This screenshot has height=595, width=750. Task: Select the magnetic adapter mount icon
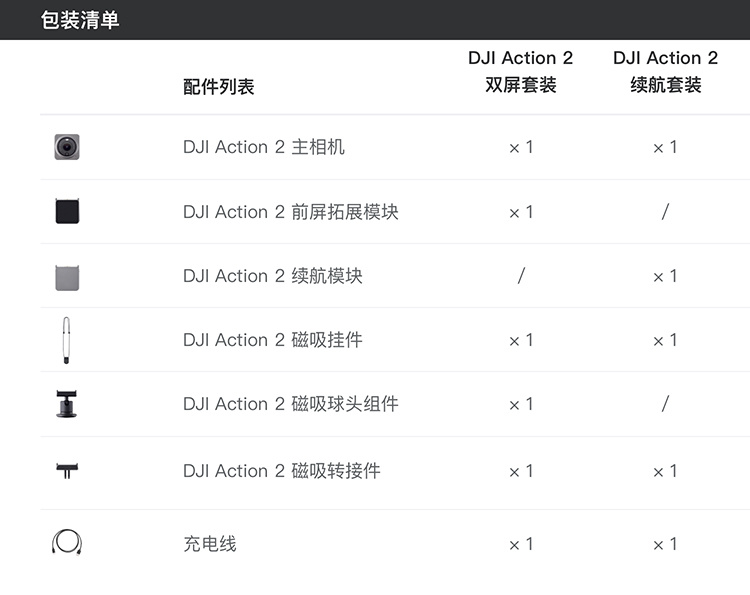67,471
